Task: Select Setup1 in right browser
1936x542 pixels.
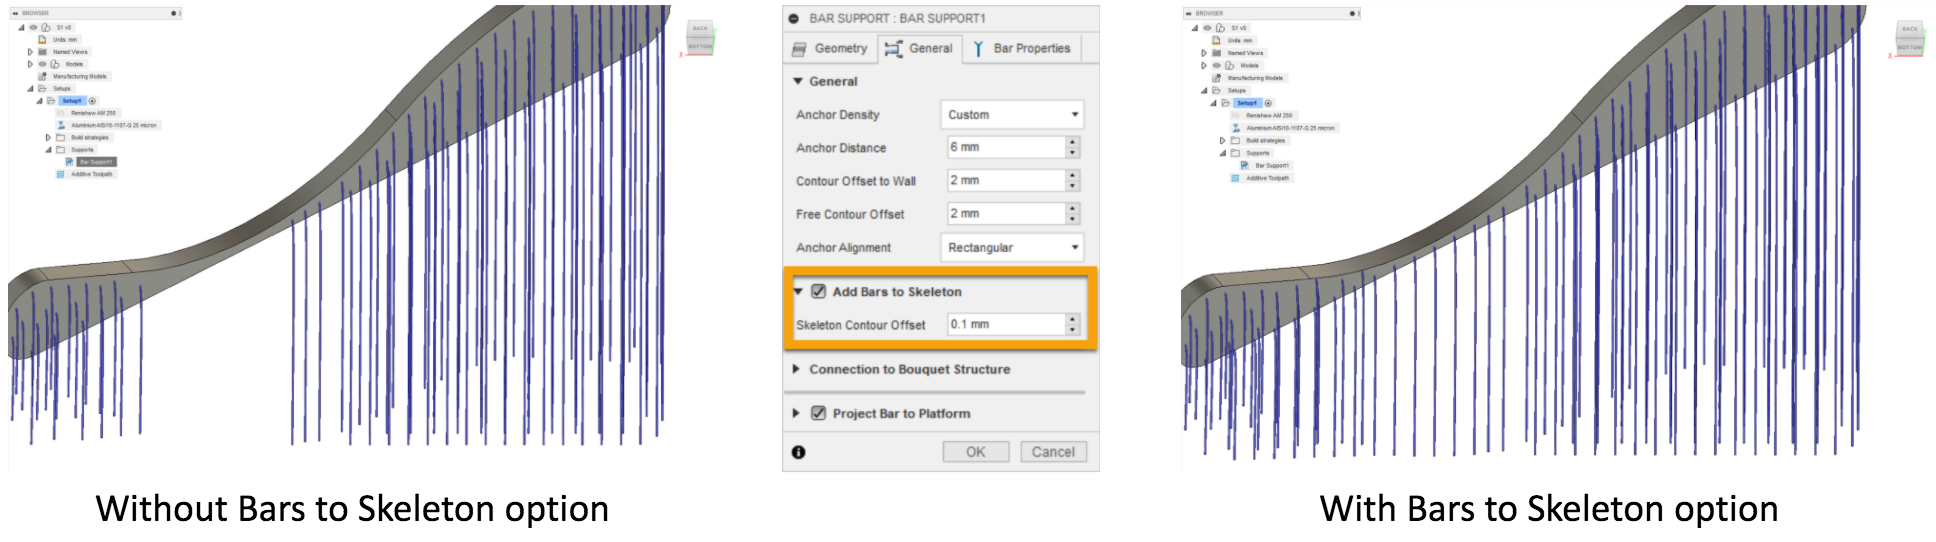Action: 1247,103
